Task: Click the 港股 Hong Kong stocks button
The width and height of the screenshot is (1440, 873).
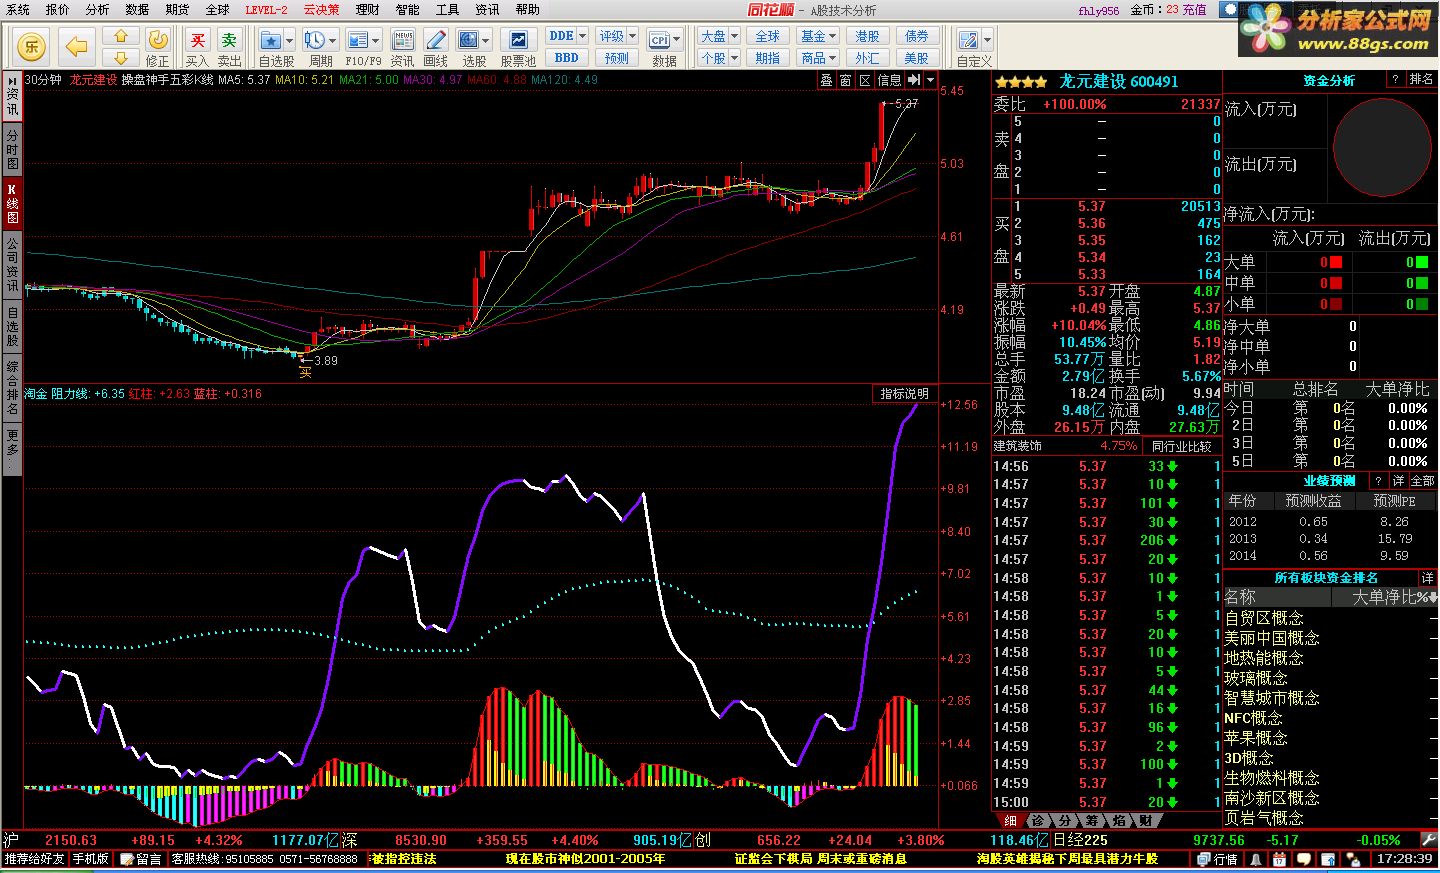Action: coord(867,36)
